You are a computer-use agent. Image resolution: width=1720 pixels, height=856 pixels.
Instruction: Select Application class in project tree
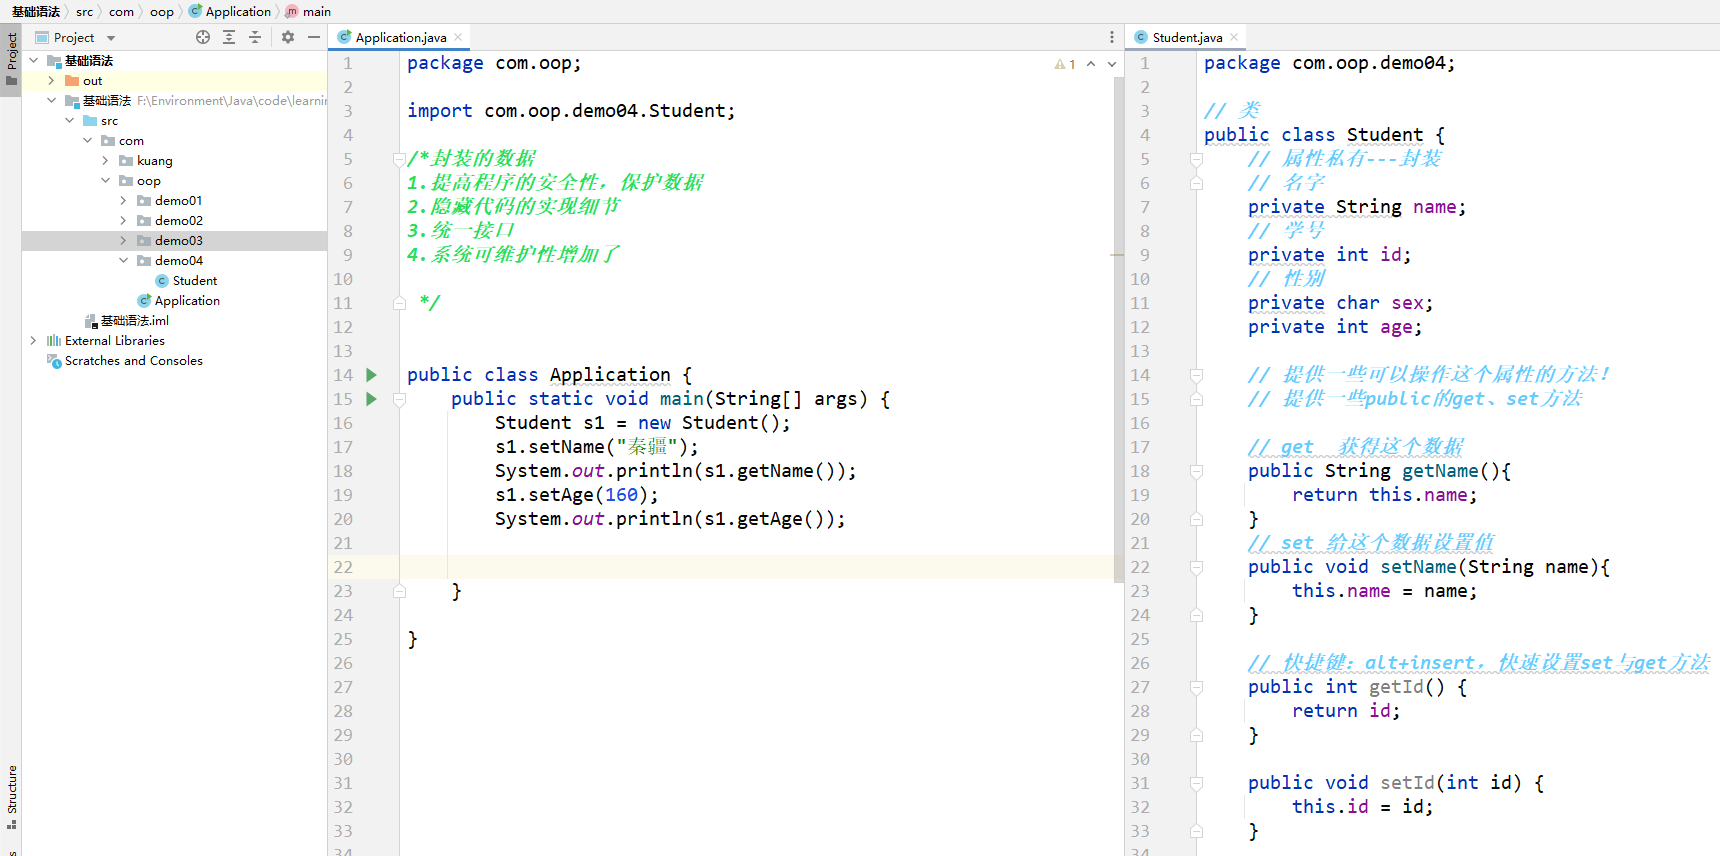[178, 301]
